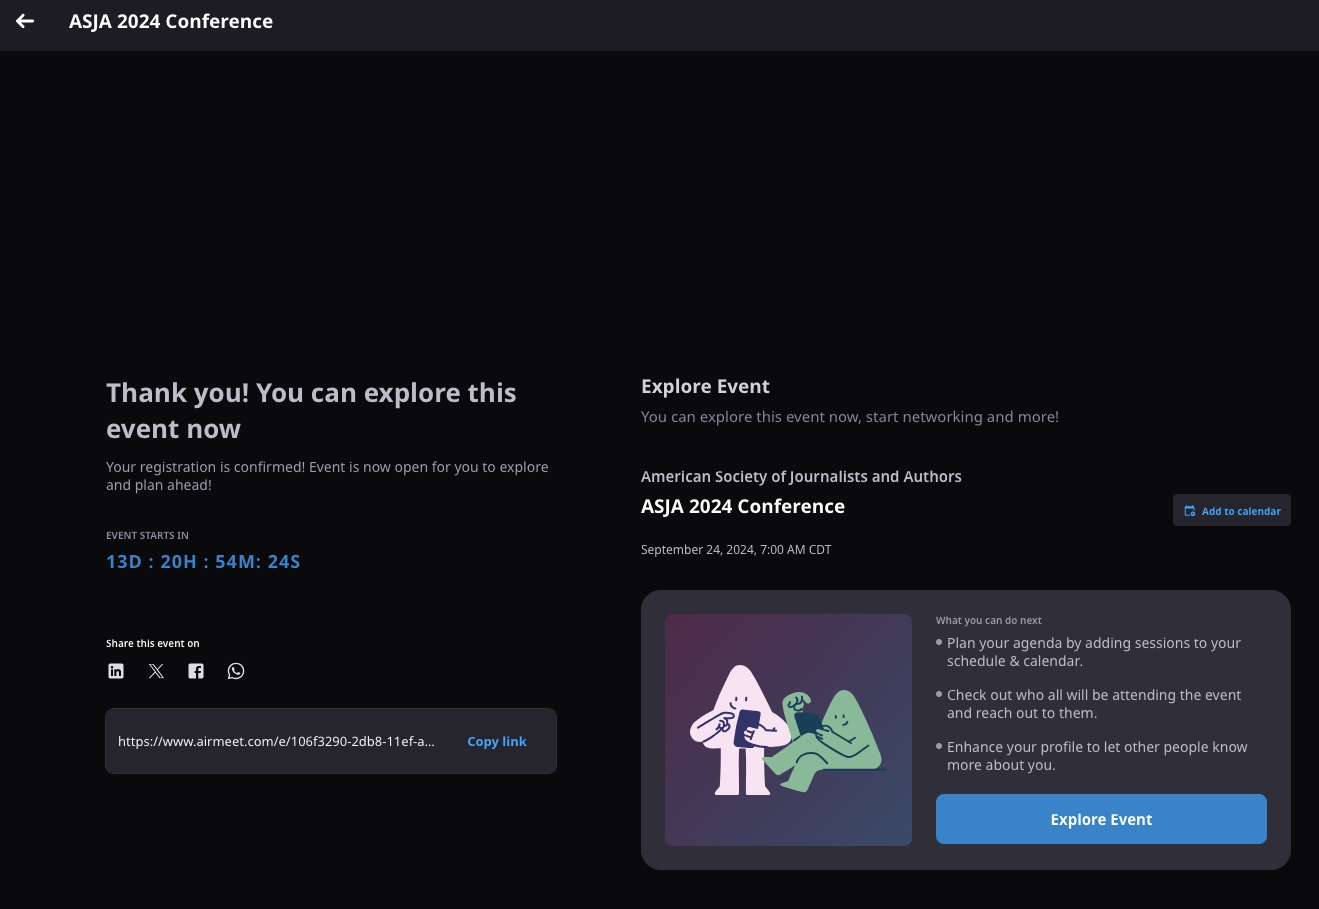This screenshot has width=1319, height=909.
Task: Share event on Facebook
Action: (x=196, y=671)
